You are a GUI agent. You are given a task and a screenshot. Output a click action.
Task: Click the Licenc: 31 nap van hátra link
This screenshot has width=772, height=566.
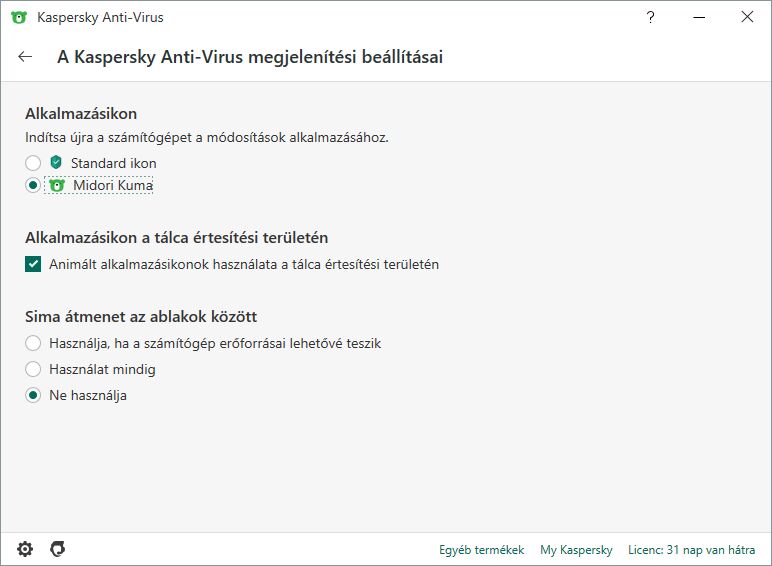[692, 550]
